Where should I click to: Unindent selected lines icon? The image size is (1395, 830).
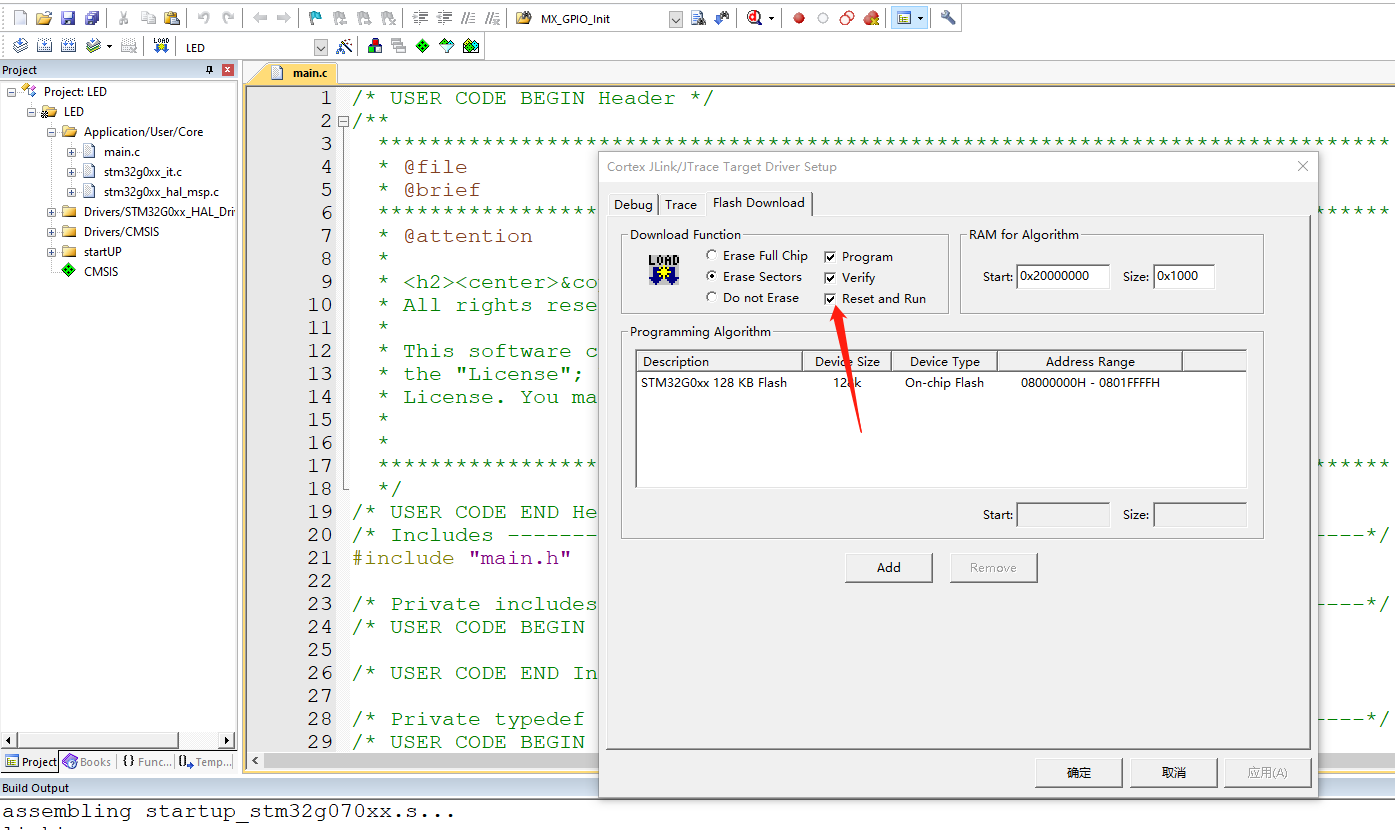click(x=444, y=18)
